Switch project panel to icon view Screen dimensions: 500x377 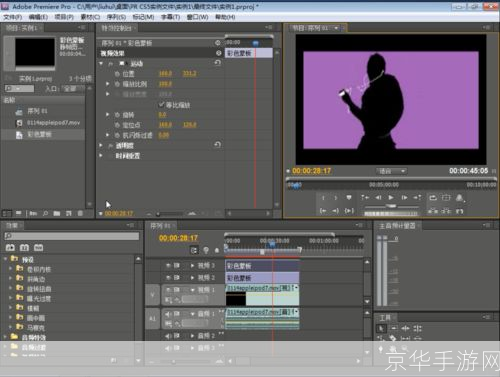(19, 213)
